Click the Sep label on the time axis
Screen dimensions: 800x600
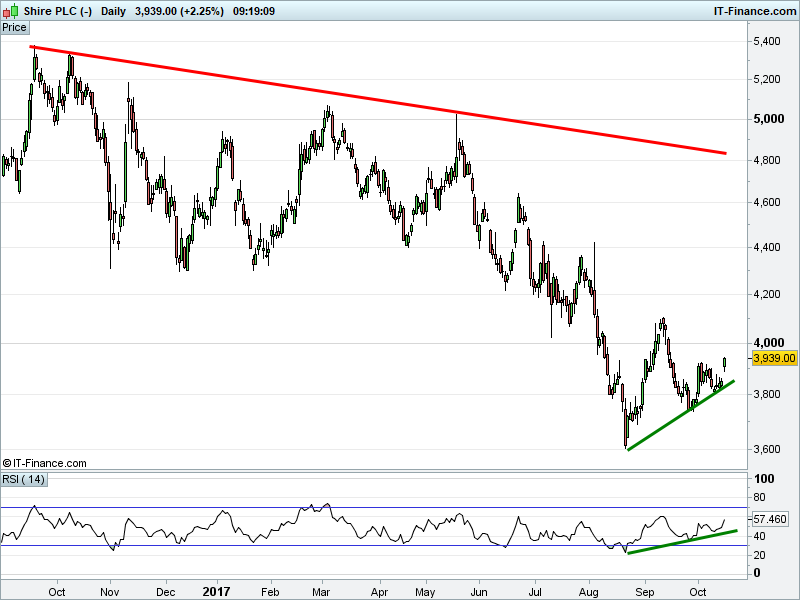(644, 592)
